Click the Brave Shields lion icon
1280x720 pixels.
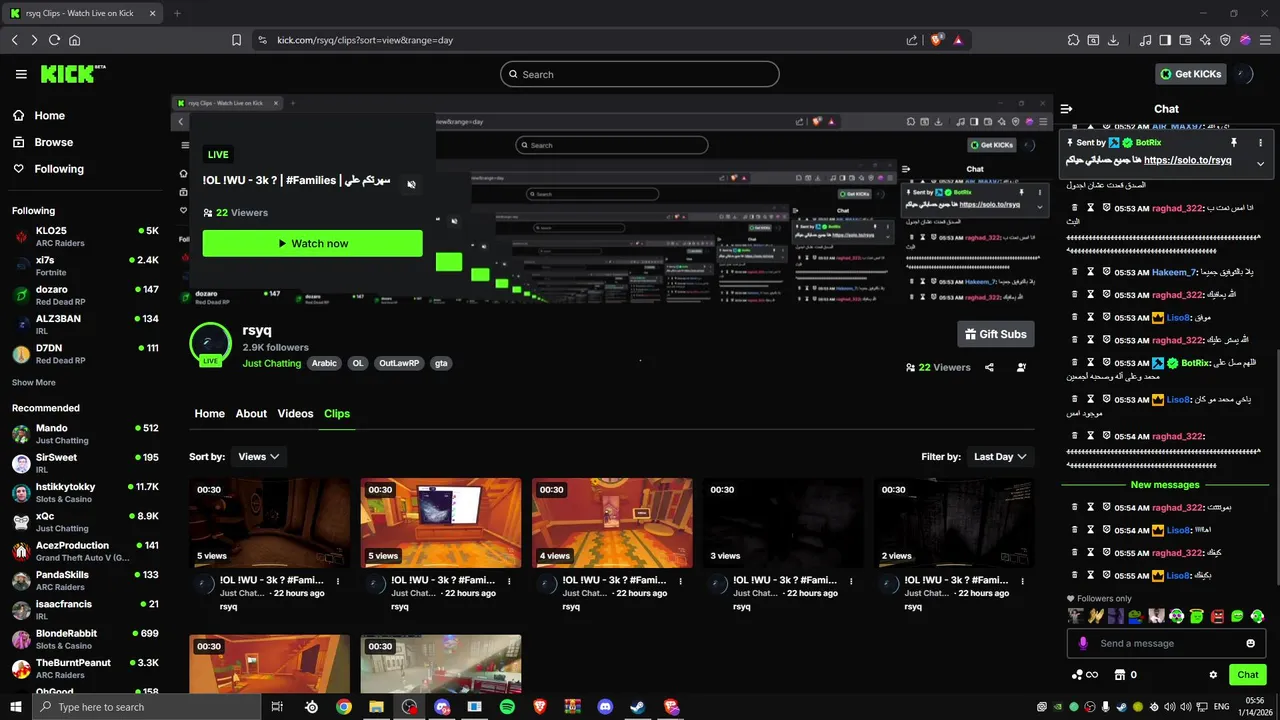pos(937,40)
